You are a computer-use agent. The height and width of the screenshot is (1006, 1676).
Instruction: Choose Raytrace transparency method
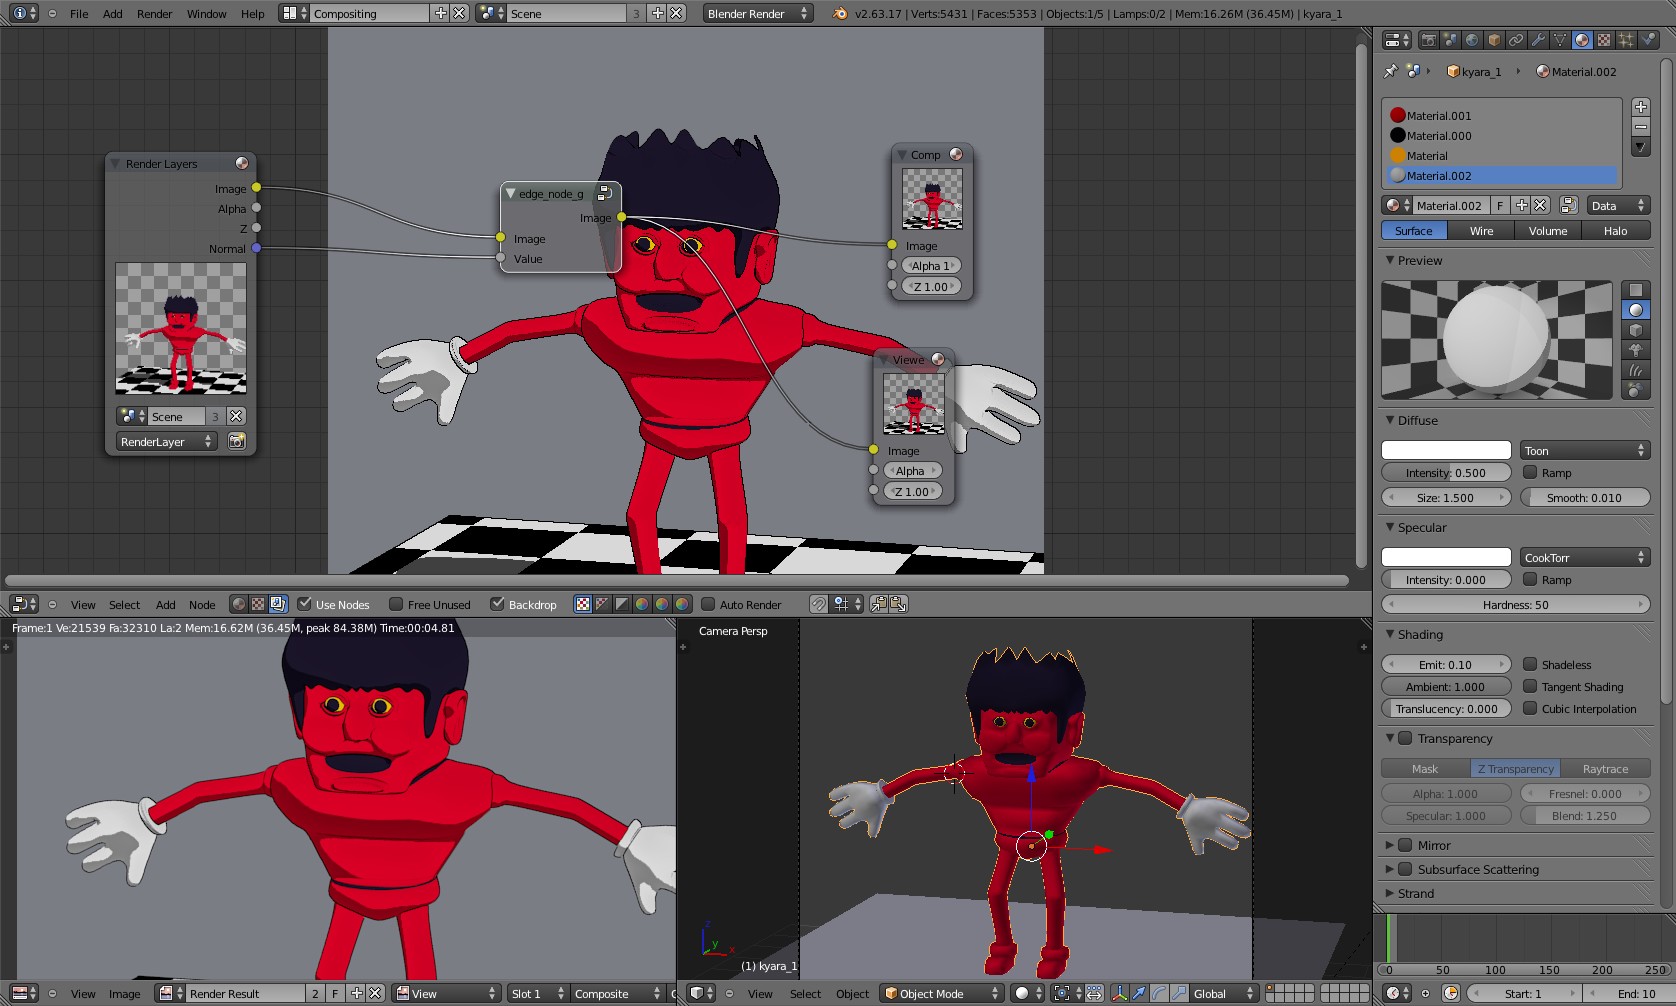(1605, 768)
